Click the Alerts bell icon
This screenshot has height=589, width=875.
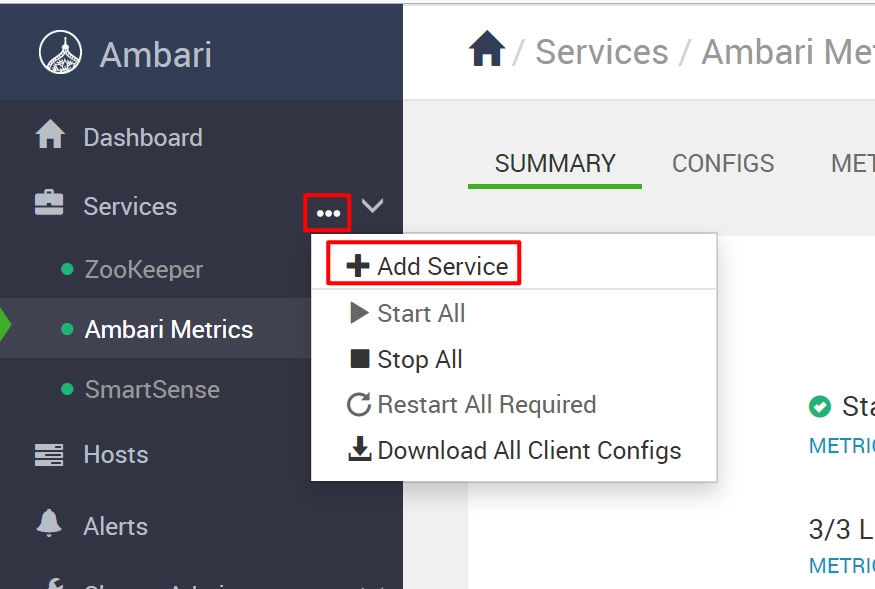pos(49,523)
